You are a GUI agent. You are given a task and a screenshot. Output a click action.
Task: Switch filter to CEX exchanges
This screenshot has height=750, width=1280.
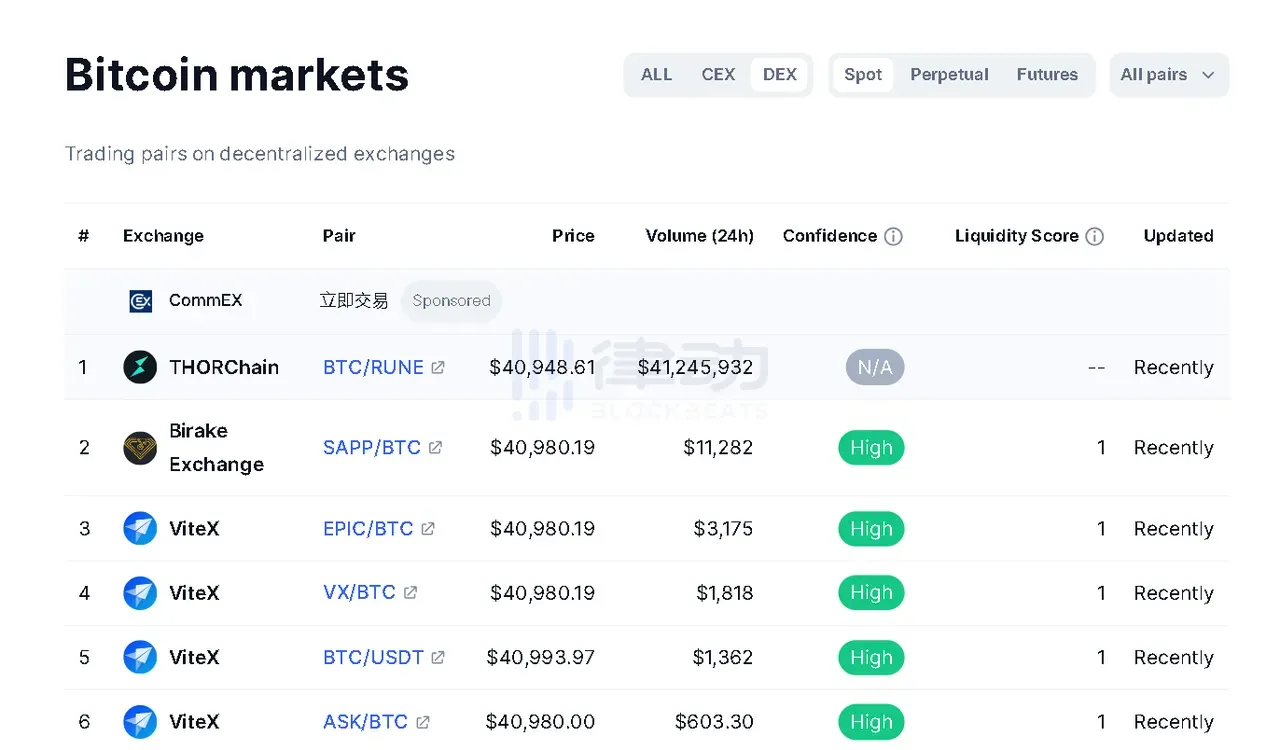coord(718,75)
